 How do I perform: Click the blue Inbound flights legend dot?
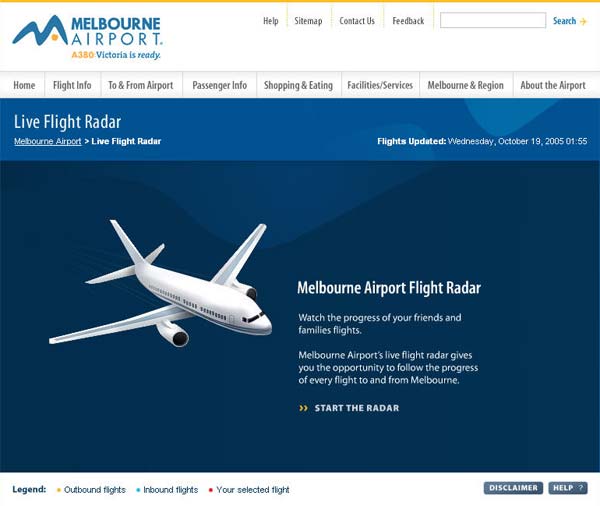click(x=138, y=490)
